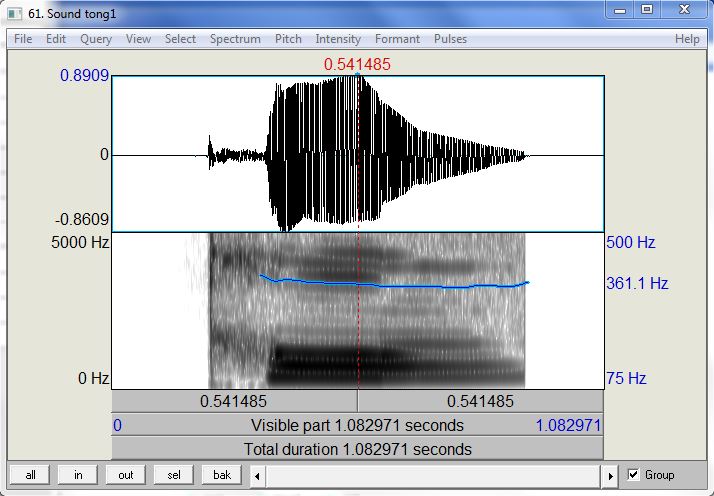Screen dimensions: 714x496
Task: Click the scrollbar left arrow
Action: pyautogui.click(x=258, y=476)
